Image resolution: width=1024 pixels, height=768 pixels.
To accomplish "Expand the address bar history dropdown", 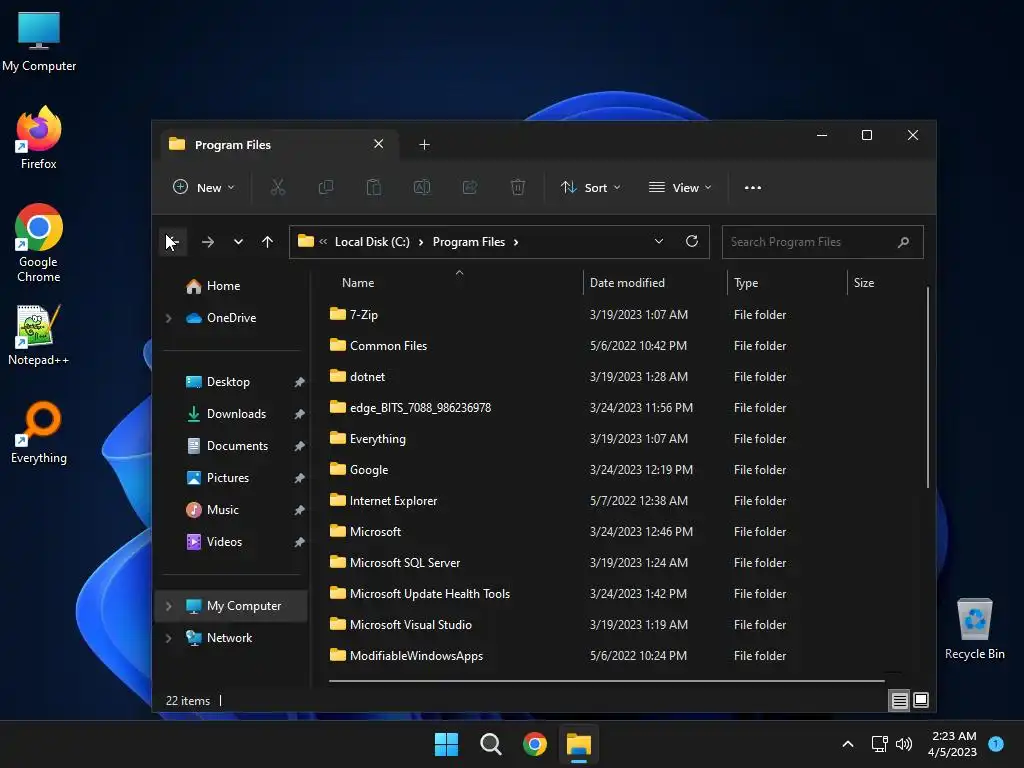I will pos(659,242).
